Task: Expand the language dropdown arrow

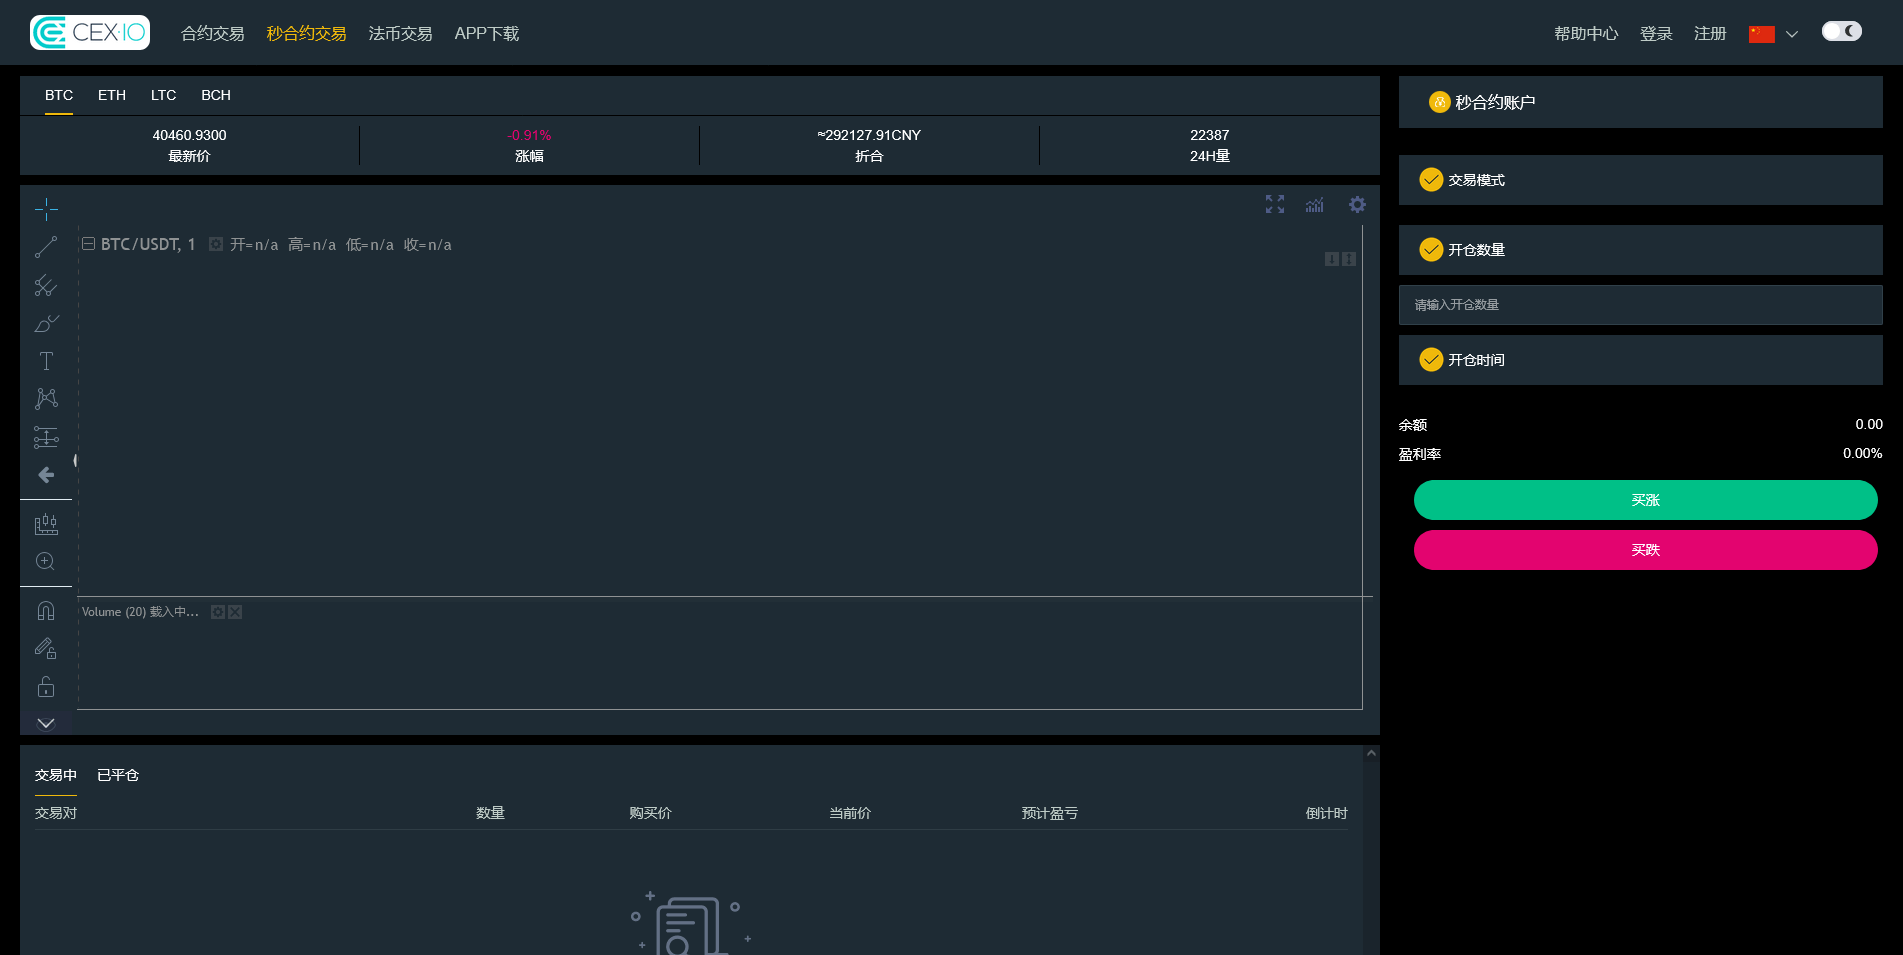Action: pos(1792,34)
